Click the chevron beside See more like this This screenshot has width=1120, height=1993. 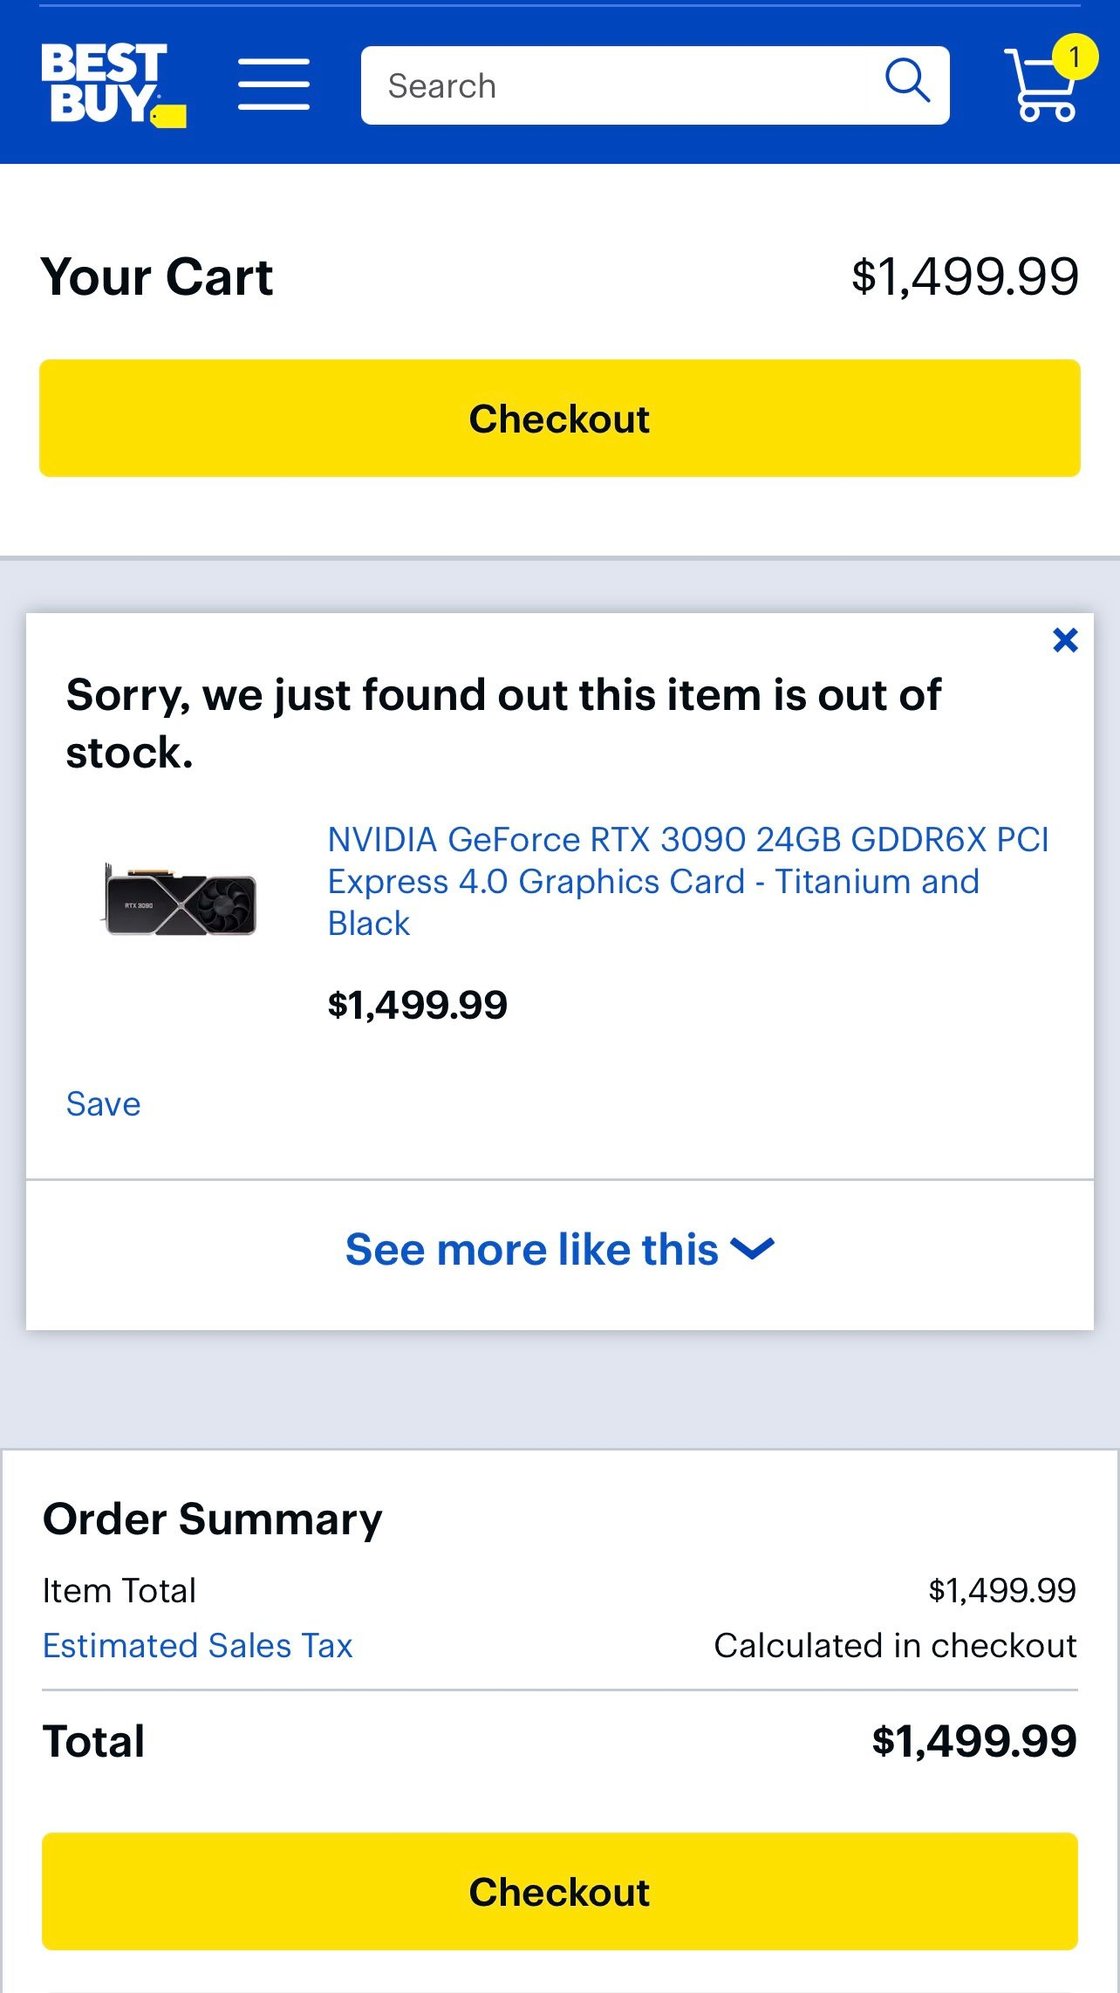[x=752, y=1249]
